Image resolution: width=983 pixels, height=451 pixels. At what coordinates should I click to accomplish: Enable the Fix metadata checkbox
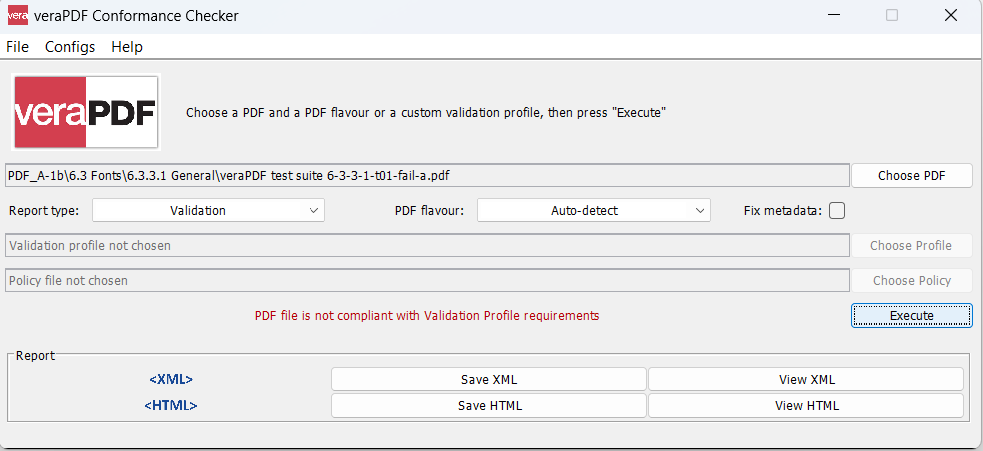837,211
